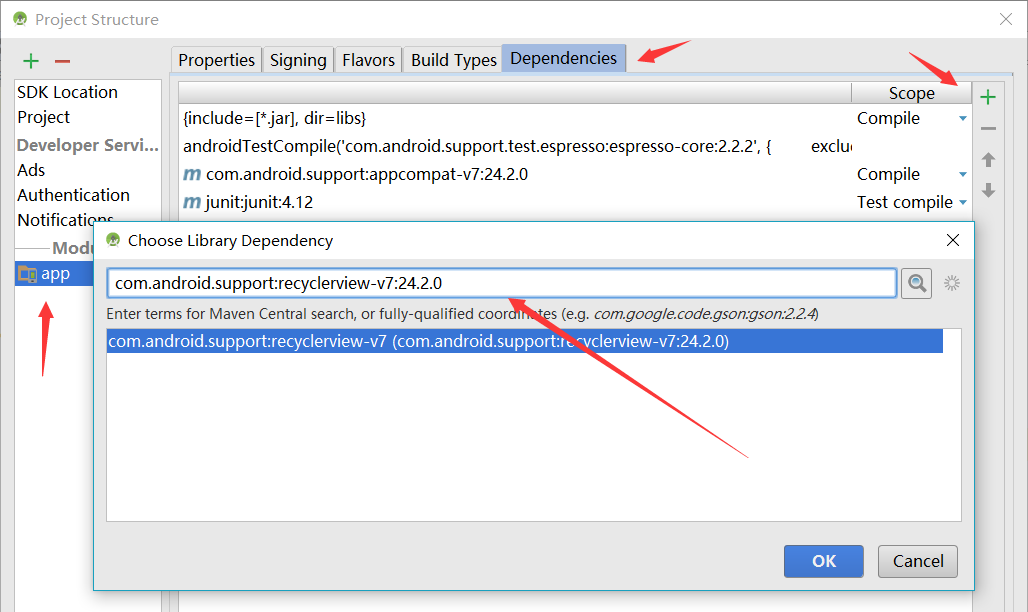1028x612 pixels.
Task: Click the green plus to add a module
Action: [x=31, y=61]
